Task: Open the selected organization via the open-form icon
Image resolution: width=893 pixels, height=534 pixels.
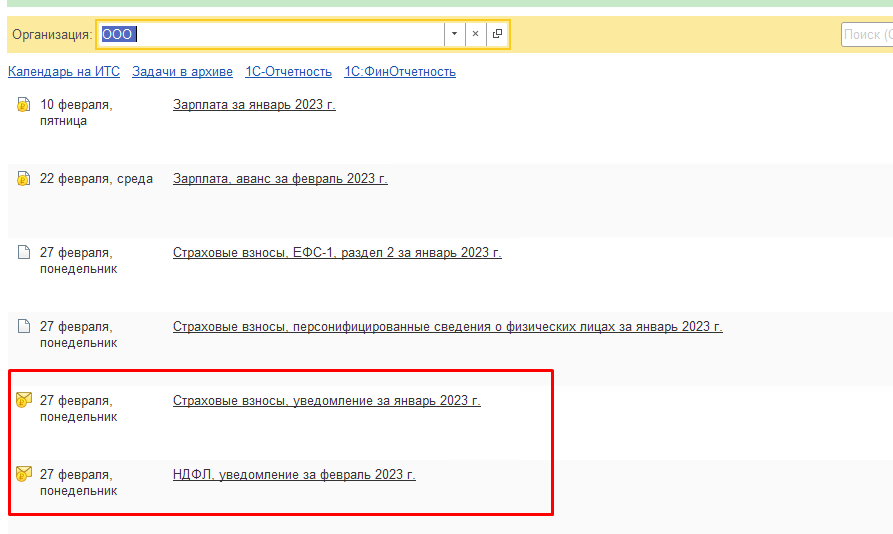Action: point(497,34)
